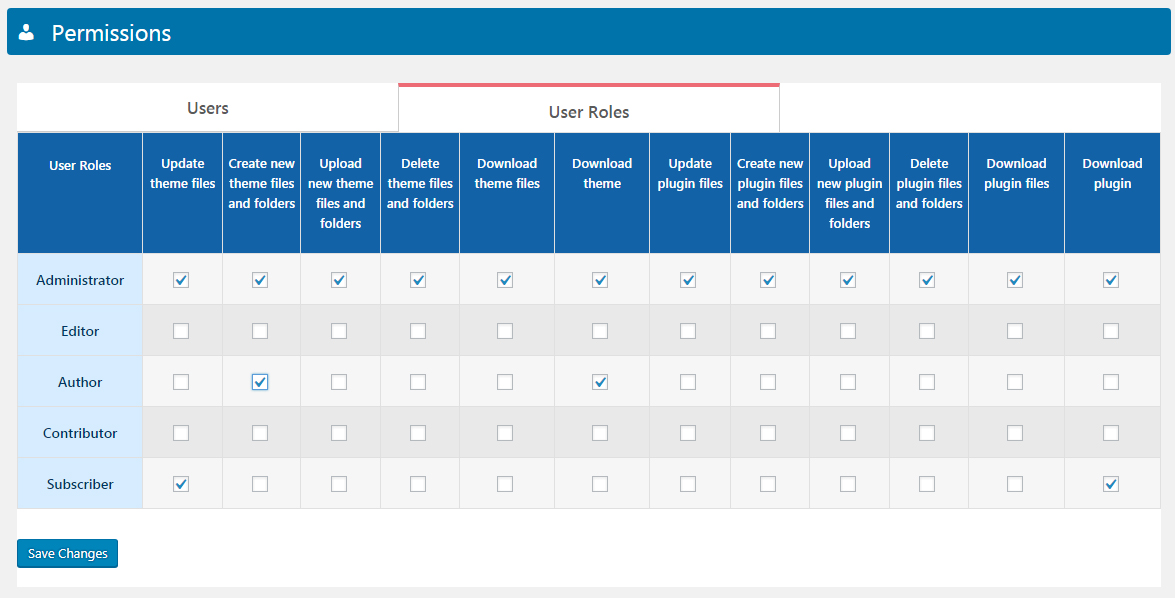Viewport: 1175px width, 598px height.
Task: Uncheck Subscriber's Update theme files checkbox
Action: click(181, 484)
